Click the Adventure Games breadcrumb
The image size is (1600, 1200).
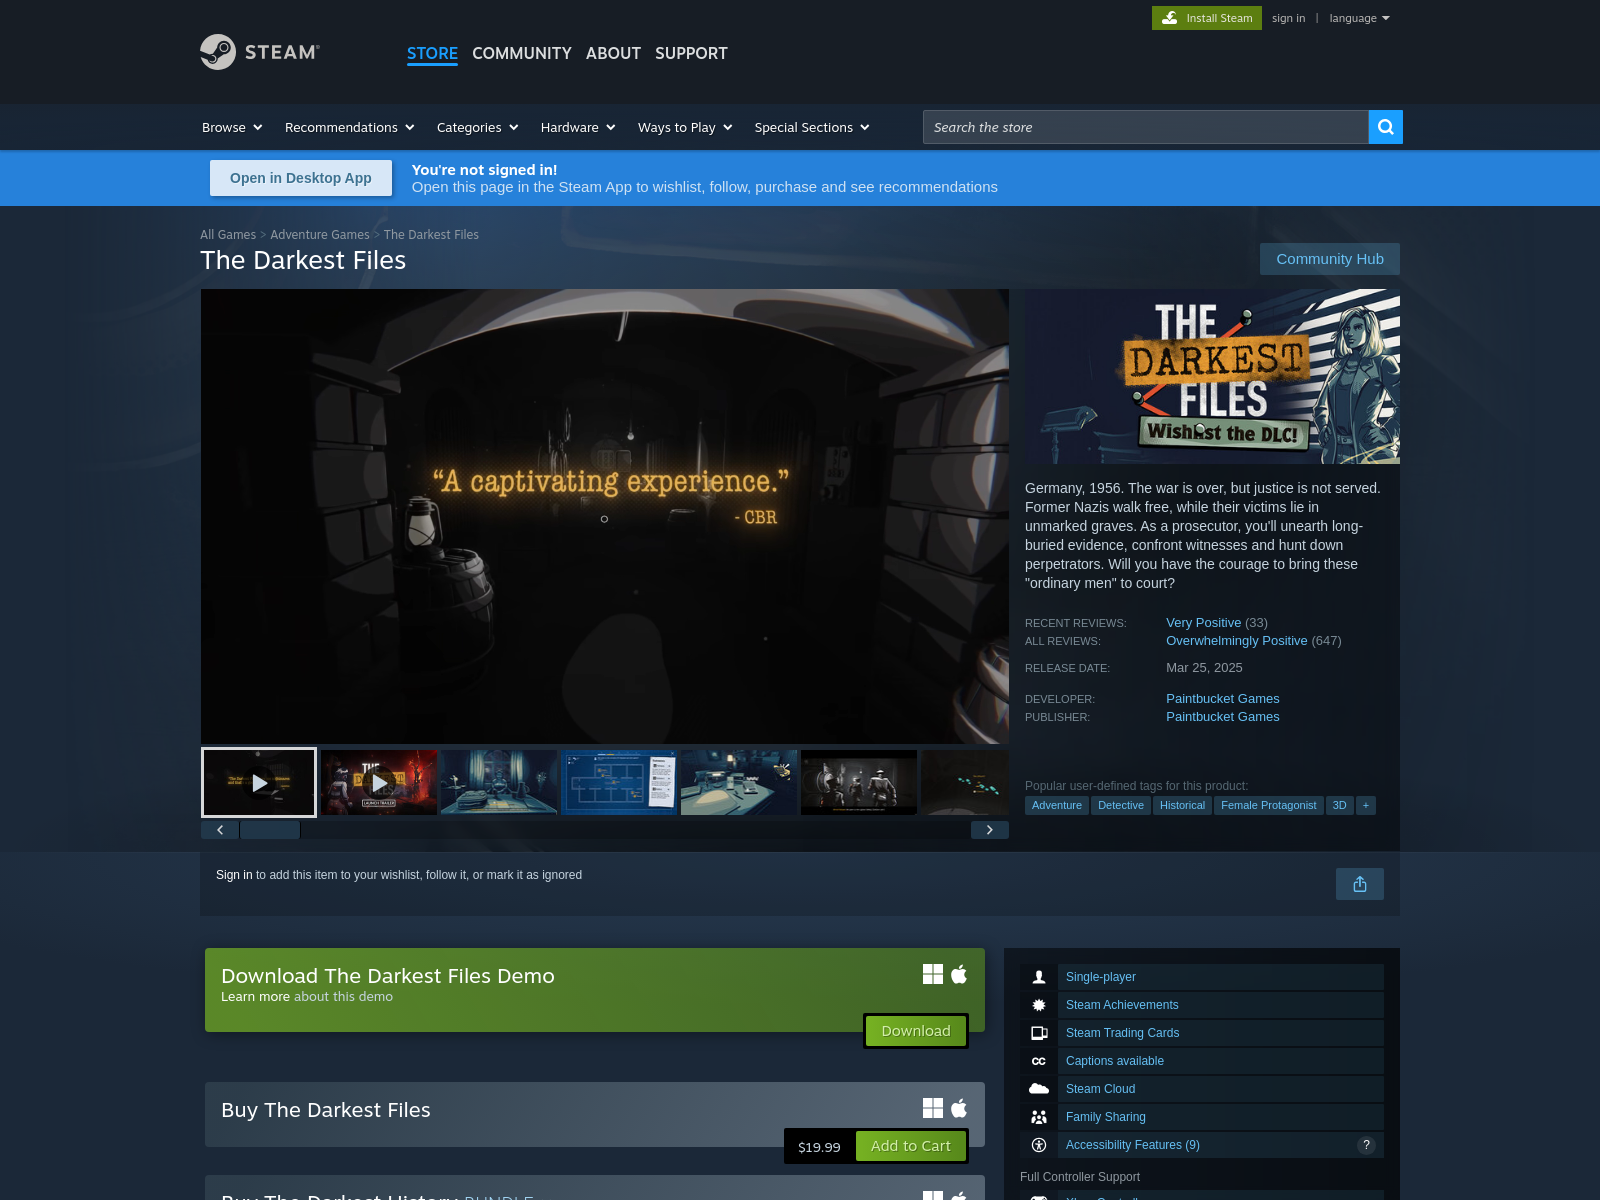tap(320, 235)
